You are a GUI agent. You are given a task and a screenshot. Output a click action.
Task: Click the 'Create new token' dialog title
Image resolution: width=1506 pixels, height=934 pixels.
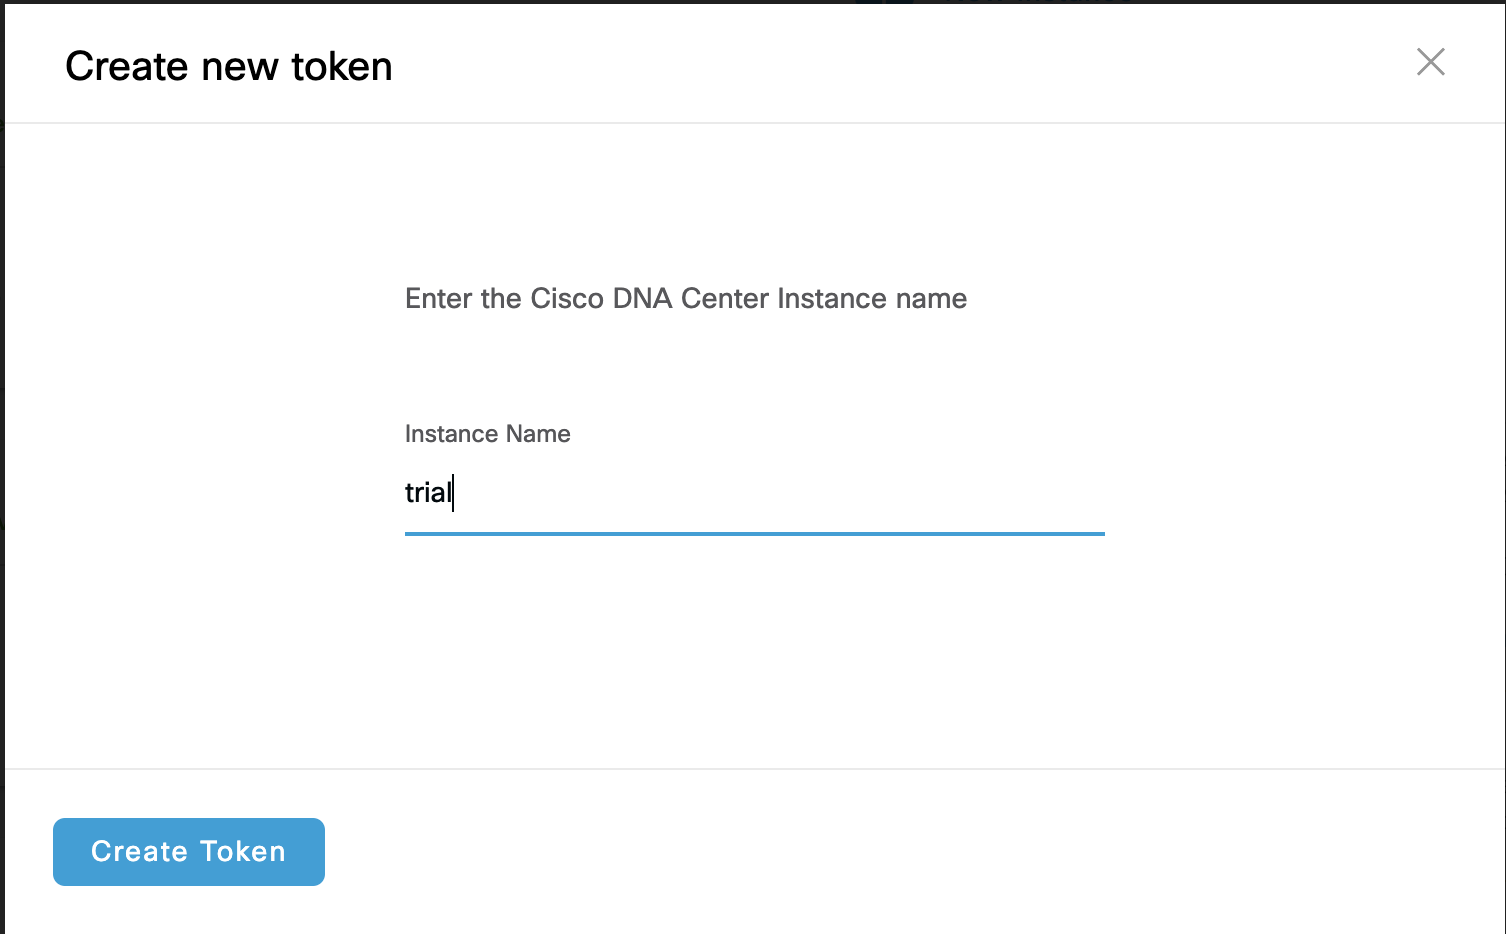coord(229,67)
